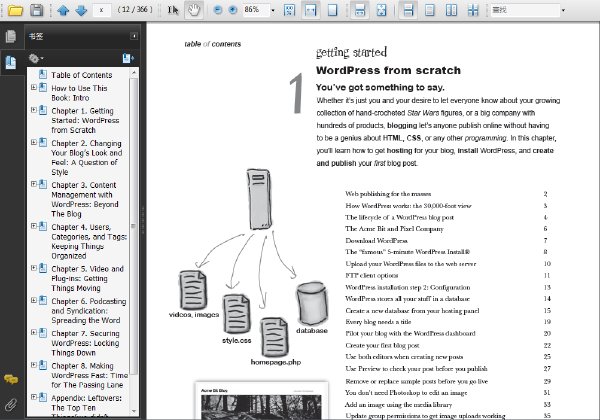Click the Open file folder icon
600x420 pixels.
(x=15, y=10)
